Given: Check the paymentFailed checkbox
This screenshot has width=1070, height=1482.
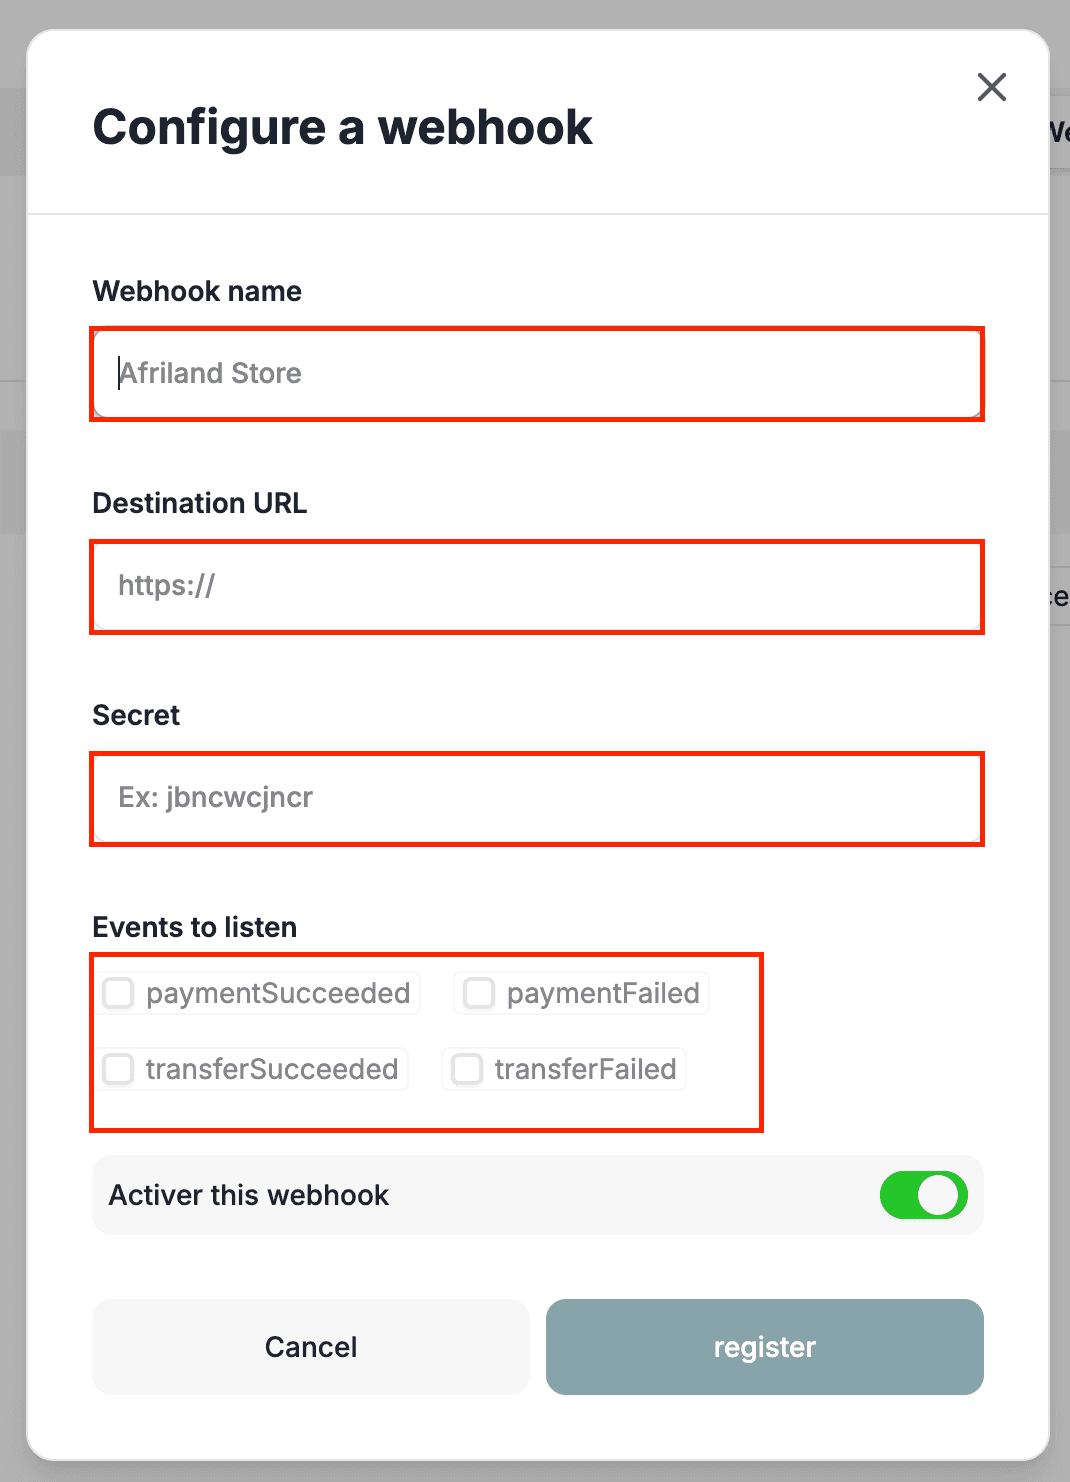Looking at the screenshot, I should [x=478, y=993].
